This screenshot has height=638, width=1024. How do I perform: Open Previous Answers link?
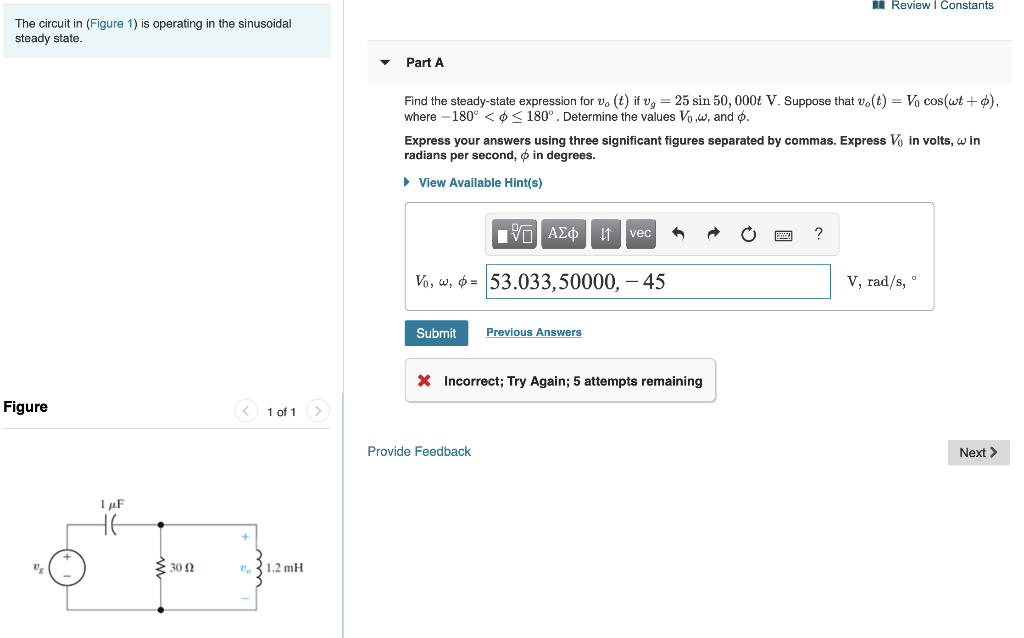tap(534, 332)
